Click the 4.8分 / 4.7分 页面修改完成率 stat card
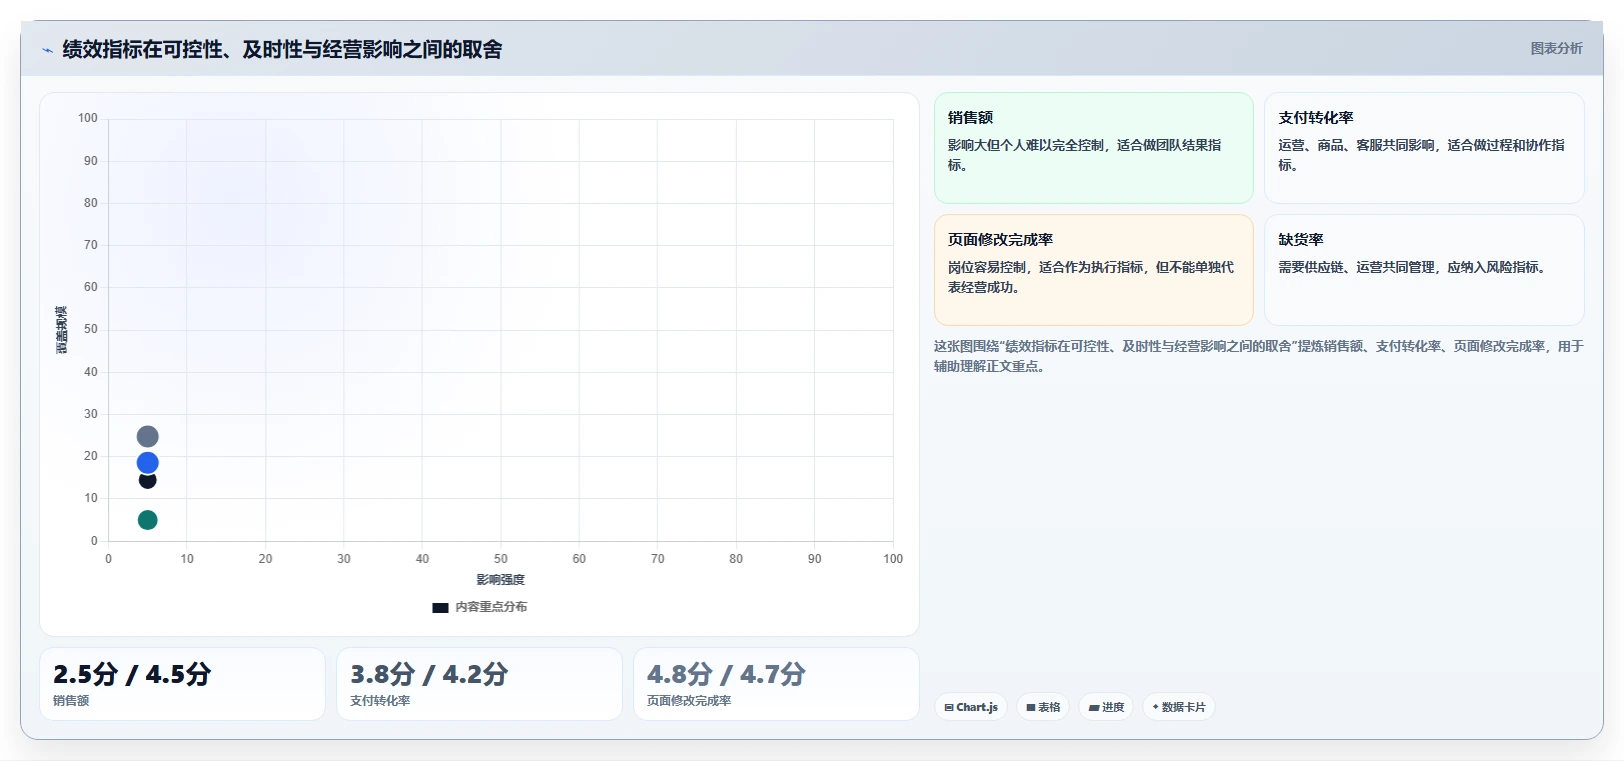Image resolution: width=1624 pixels, height=761 pixels. (x=776, y=684)
